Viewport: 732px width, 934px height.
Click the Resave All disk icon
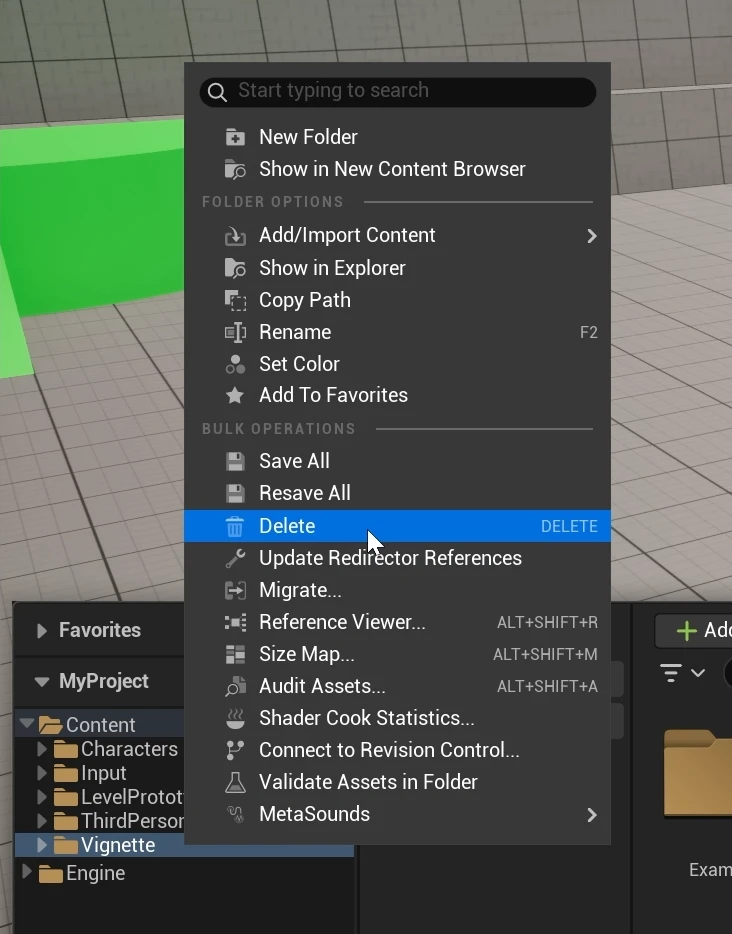pyautogui.click(x=235, y=493)
